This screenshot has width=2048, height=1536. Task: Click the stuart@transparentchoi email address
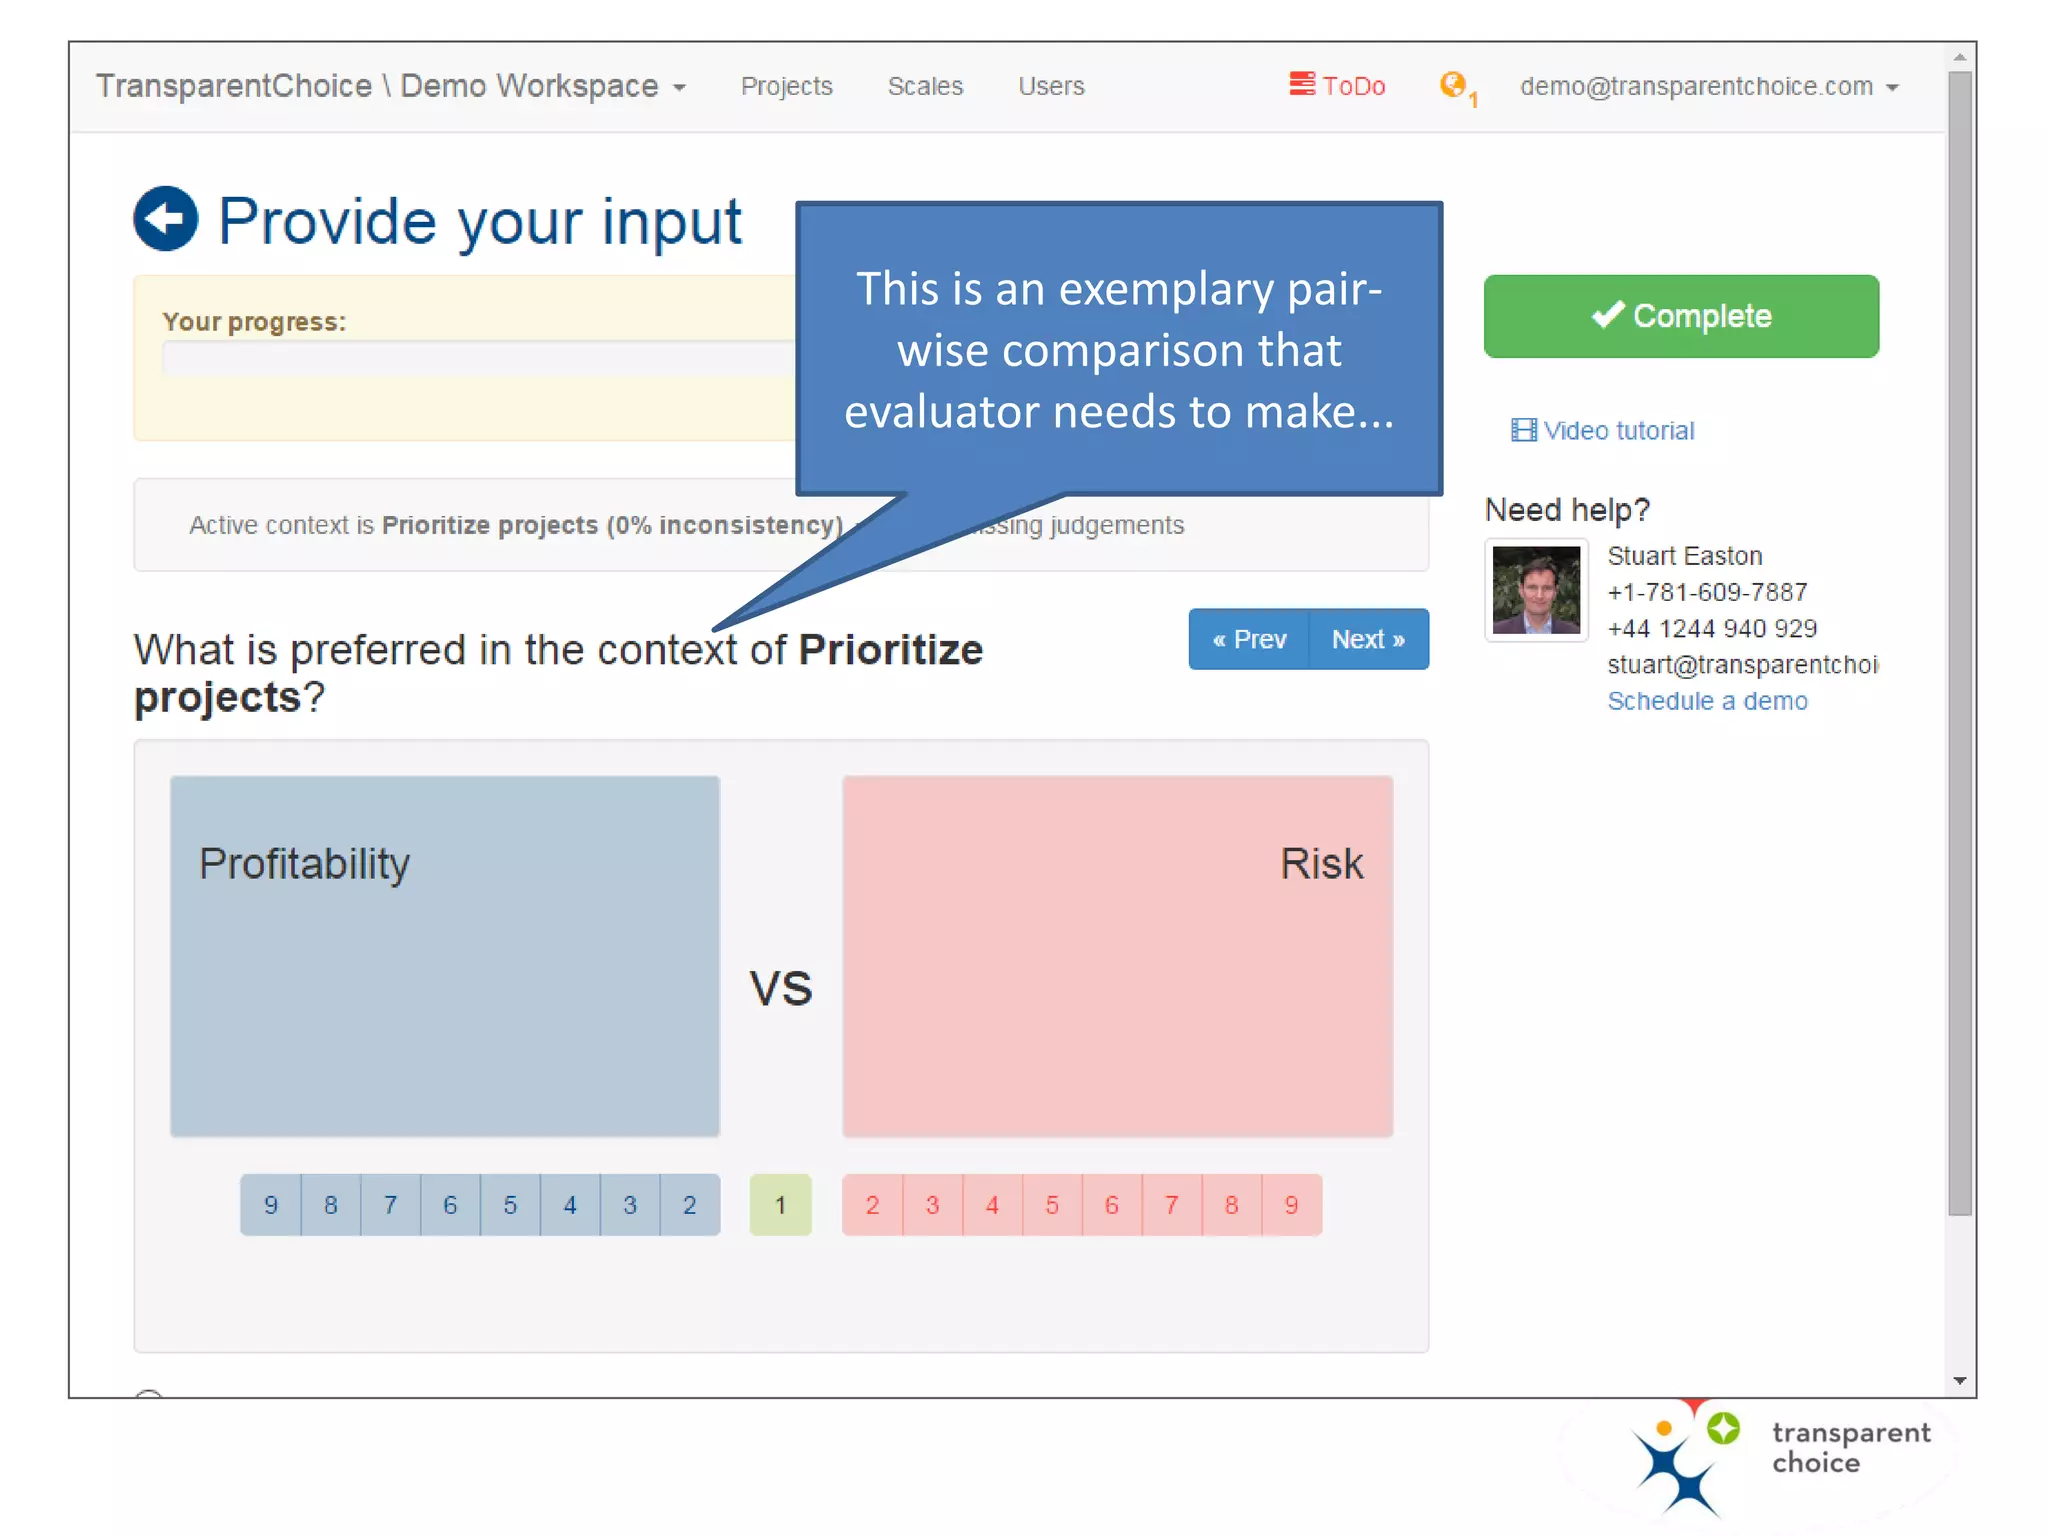pyautogui.click(x=1742, y=665)
